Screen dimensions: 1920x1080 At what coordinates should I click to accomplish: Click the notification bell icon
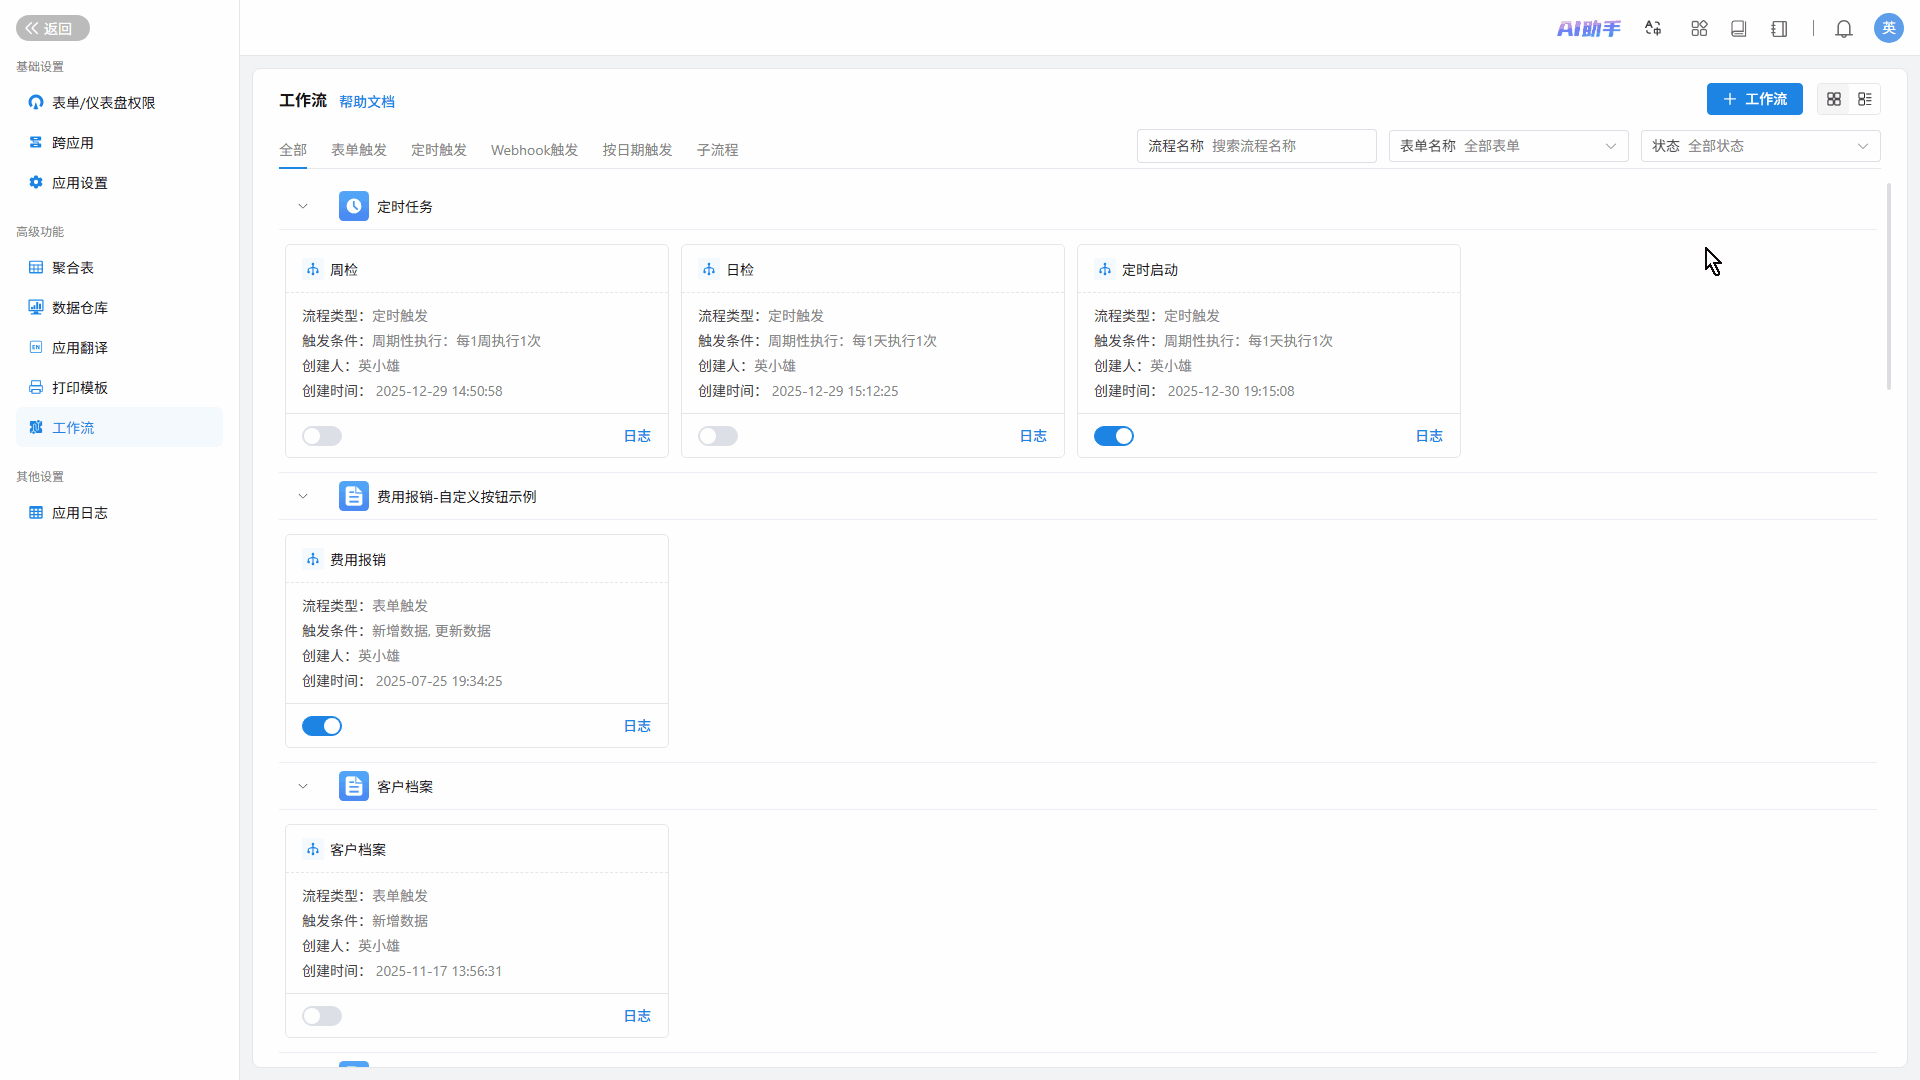click(x=1844, y=29)
